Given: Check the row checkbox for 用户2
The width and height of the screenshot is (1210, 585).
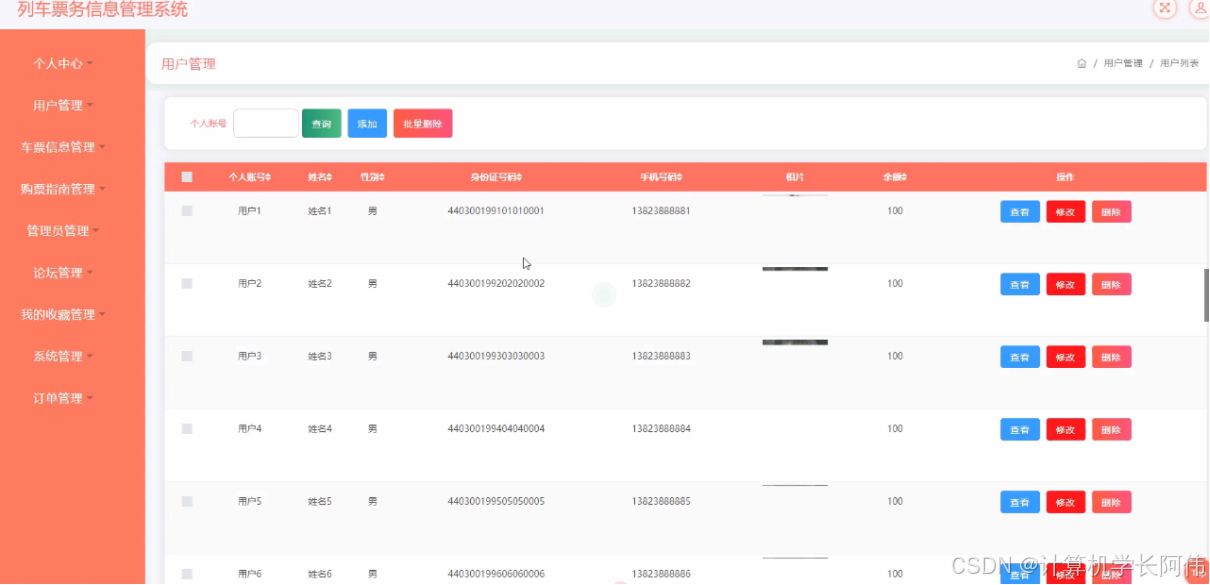Looking at the screenshot, I should [187, 284].
